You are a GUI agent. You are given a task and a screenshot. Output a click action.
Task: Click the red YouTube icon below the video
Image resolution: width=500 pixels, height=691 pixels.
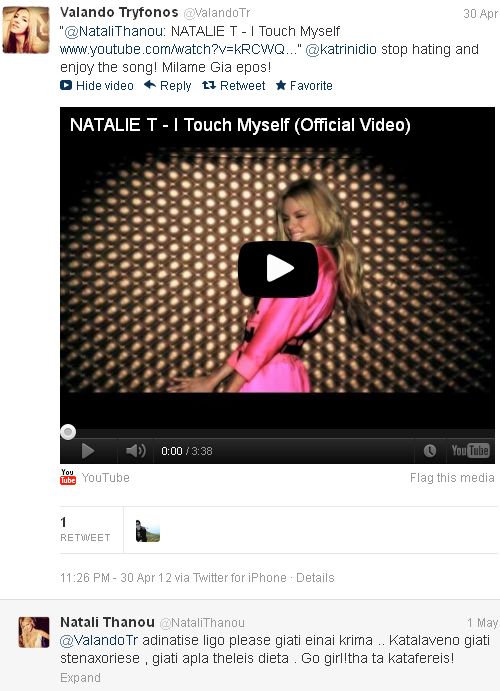point(68,477)
